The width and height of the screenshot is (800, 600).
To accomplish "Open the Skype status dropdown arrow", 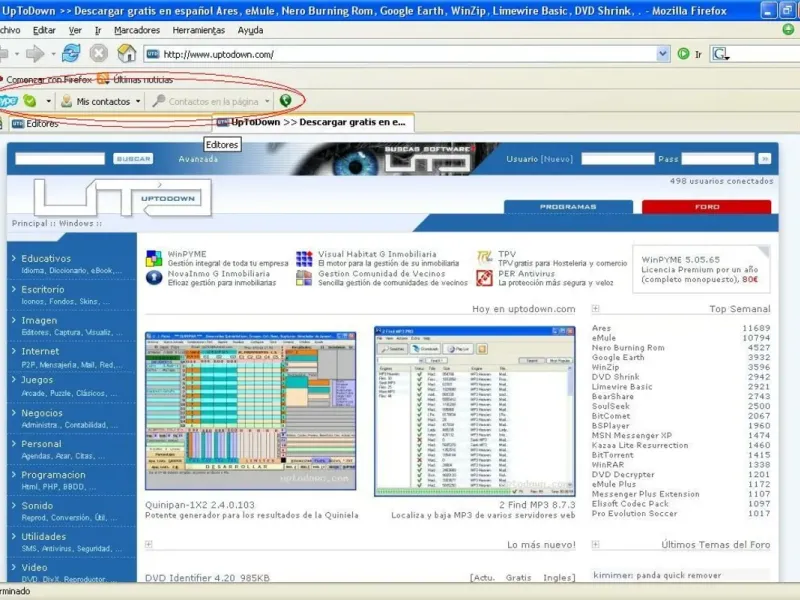I will pyautogui.click(x=48, y=101).
